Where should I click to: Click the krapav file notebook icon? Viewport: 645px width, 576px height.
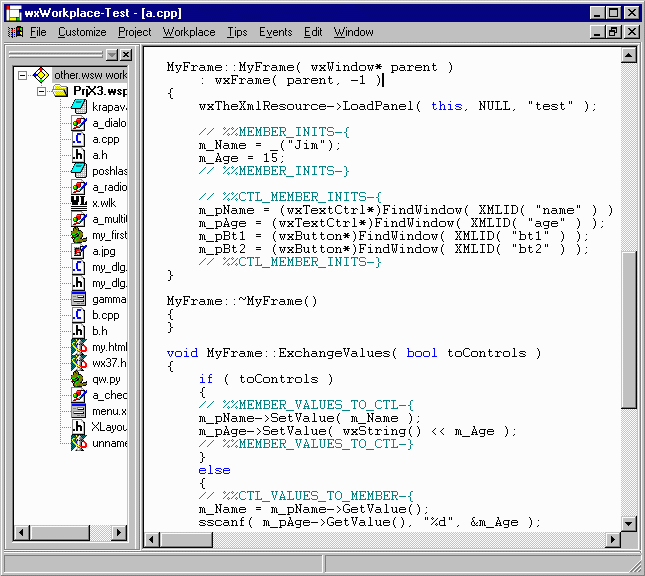coord(79,107)
